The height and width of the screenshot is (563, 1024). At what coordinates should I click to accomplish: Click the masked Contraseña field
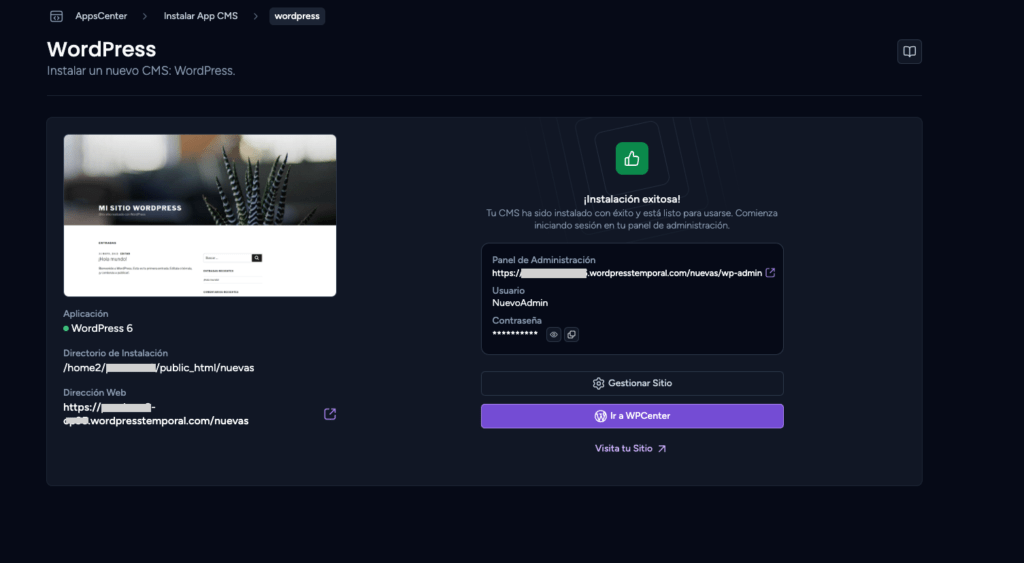515,334
